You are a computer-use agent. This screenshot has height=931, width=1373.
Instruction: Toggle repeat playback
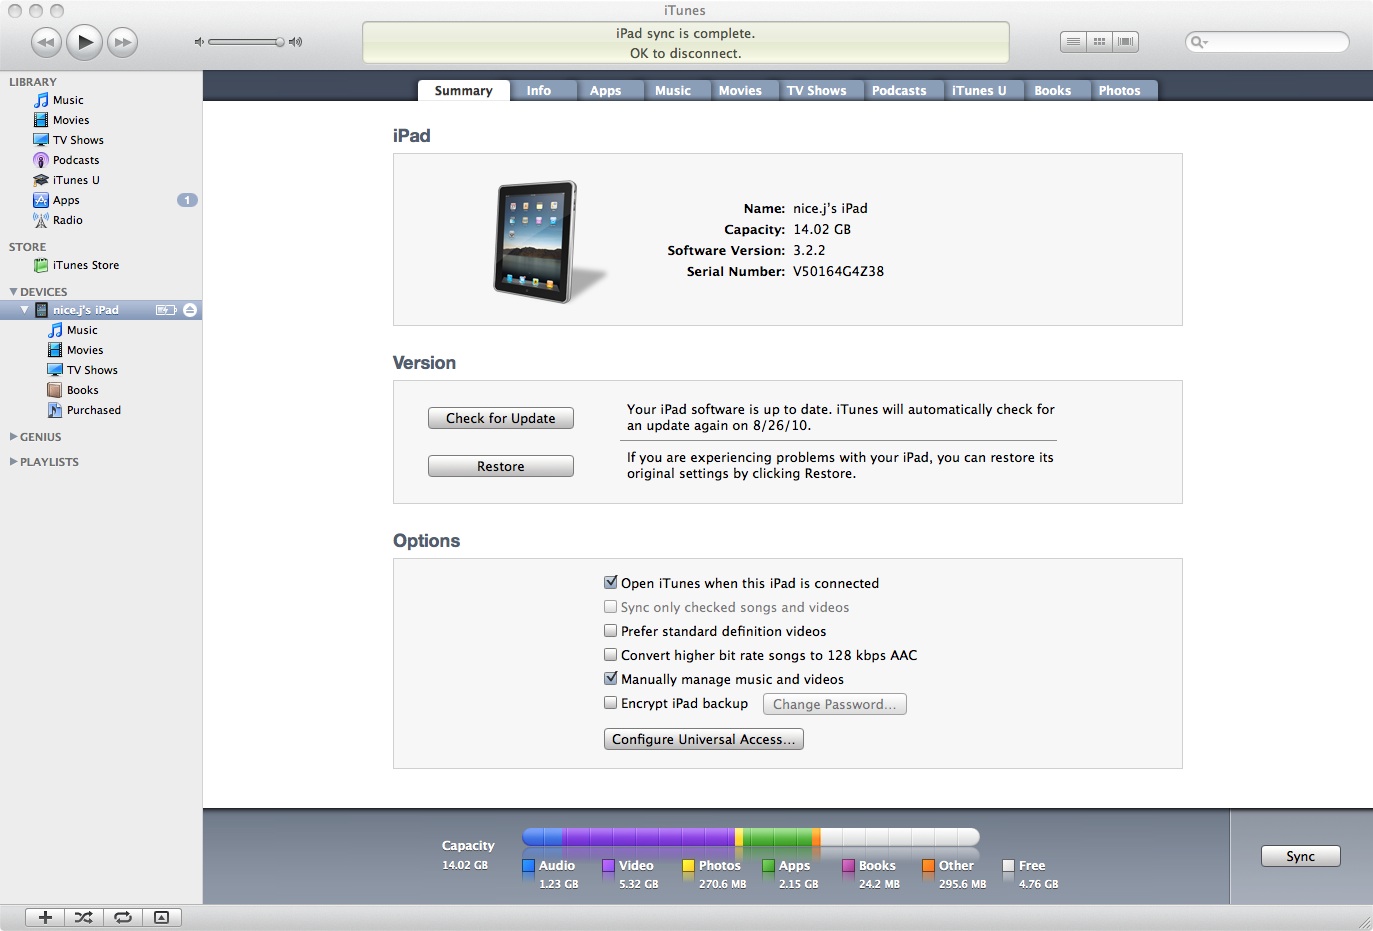(x=123, y=917)
